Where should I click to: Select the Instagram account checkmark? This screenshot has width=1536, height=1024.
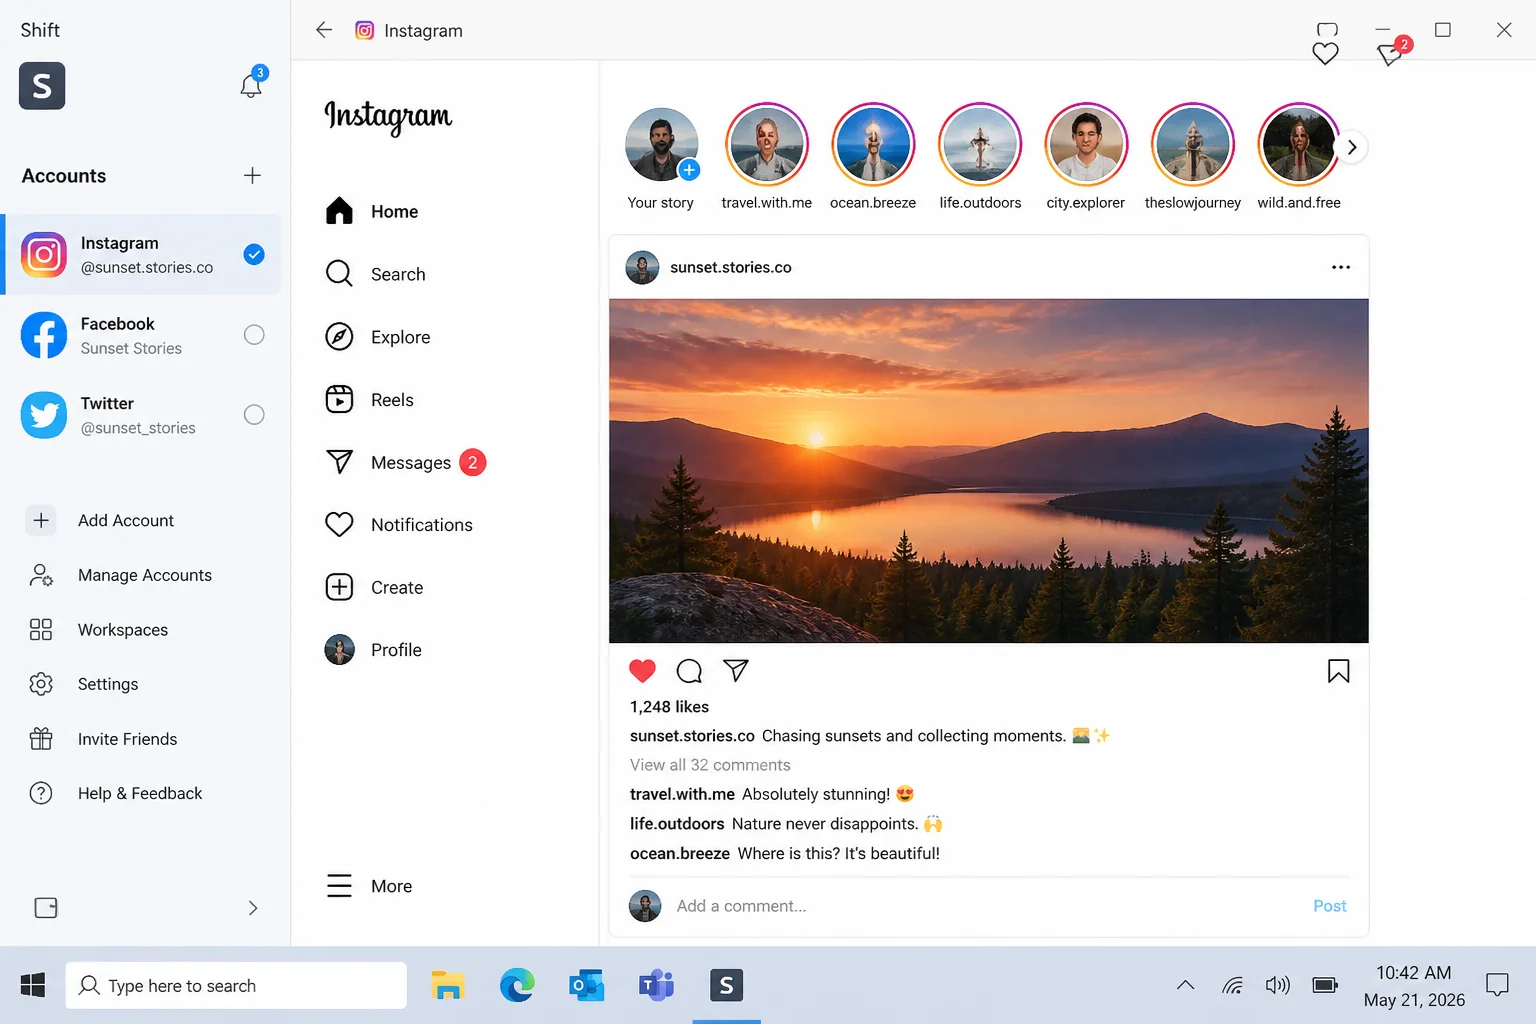pos(254,254)
